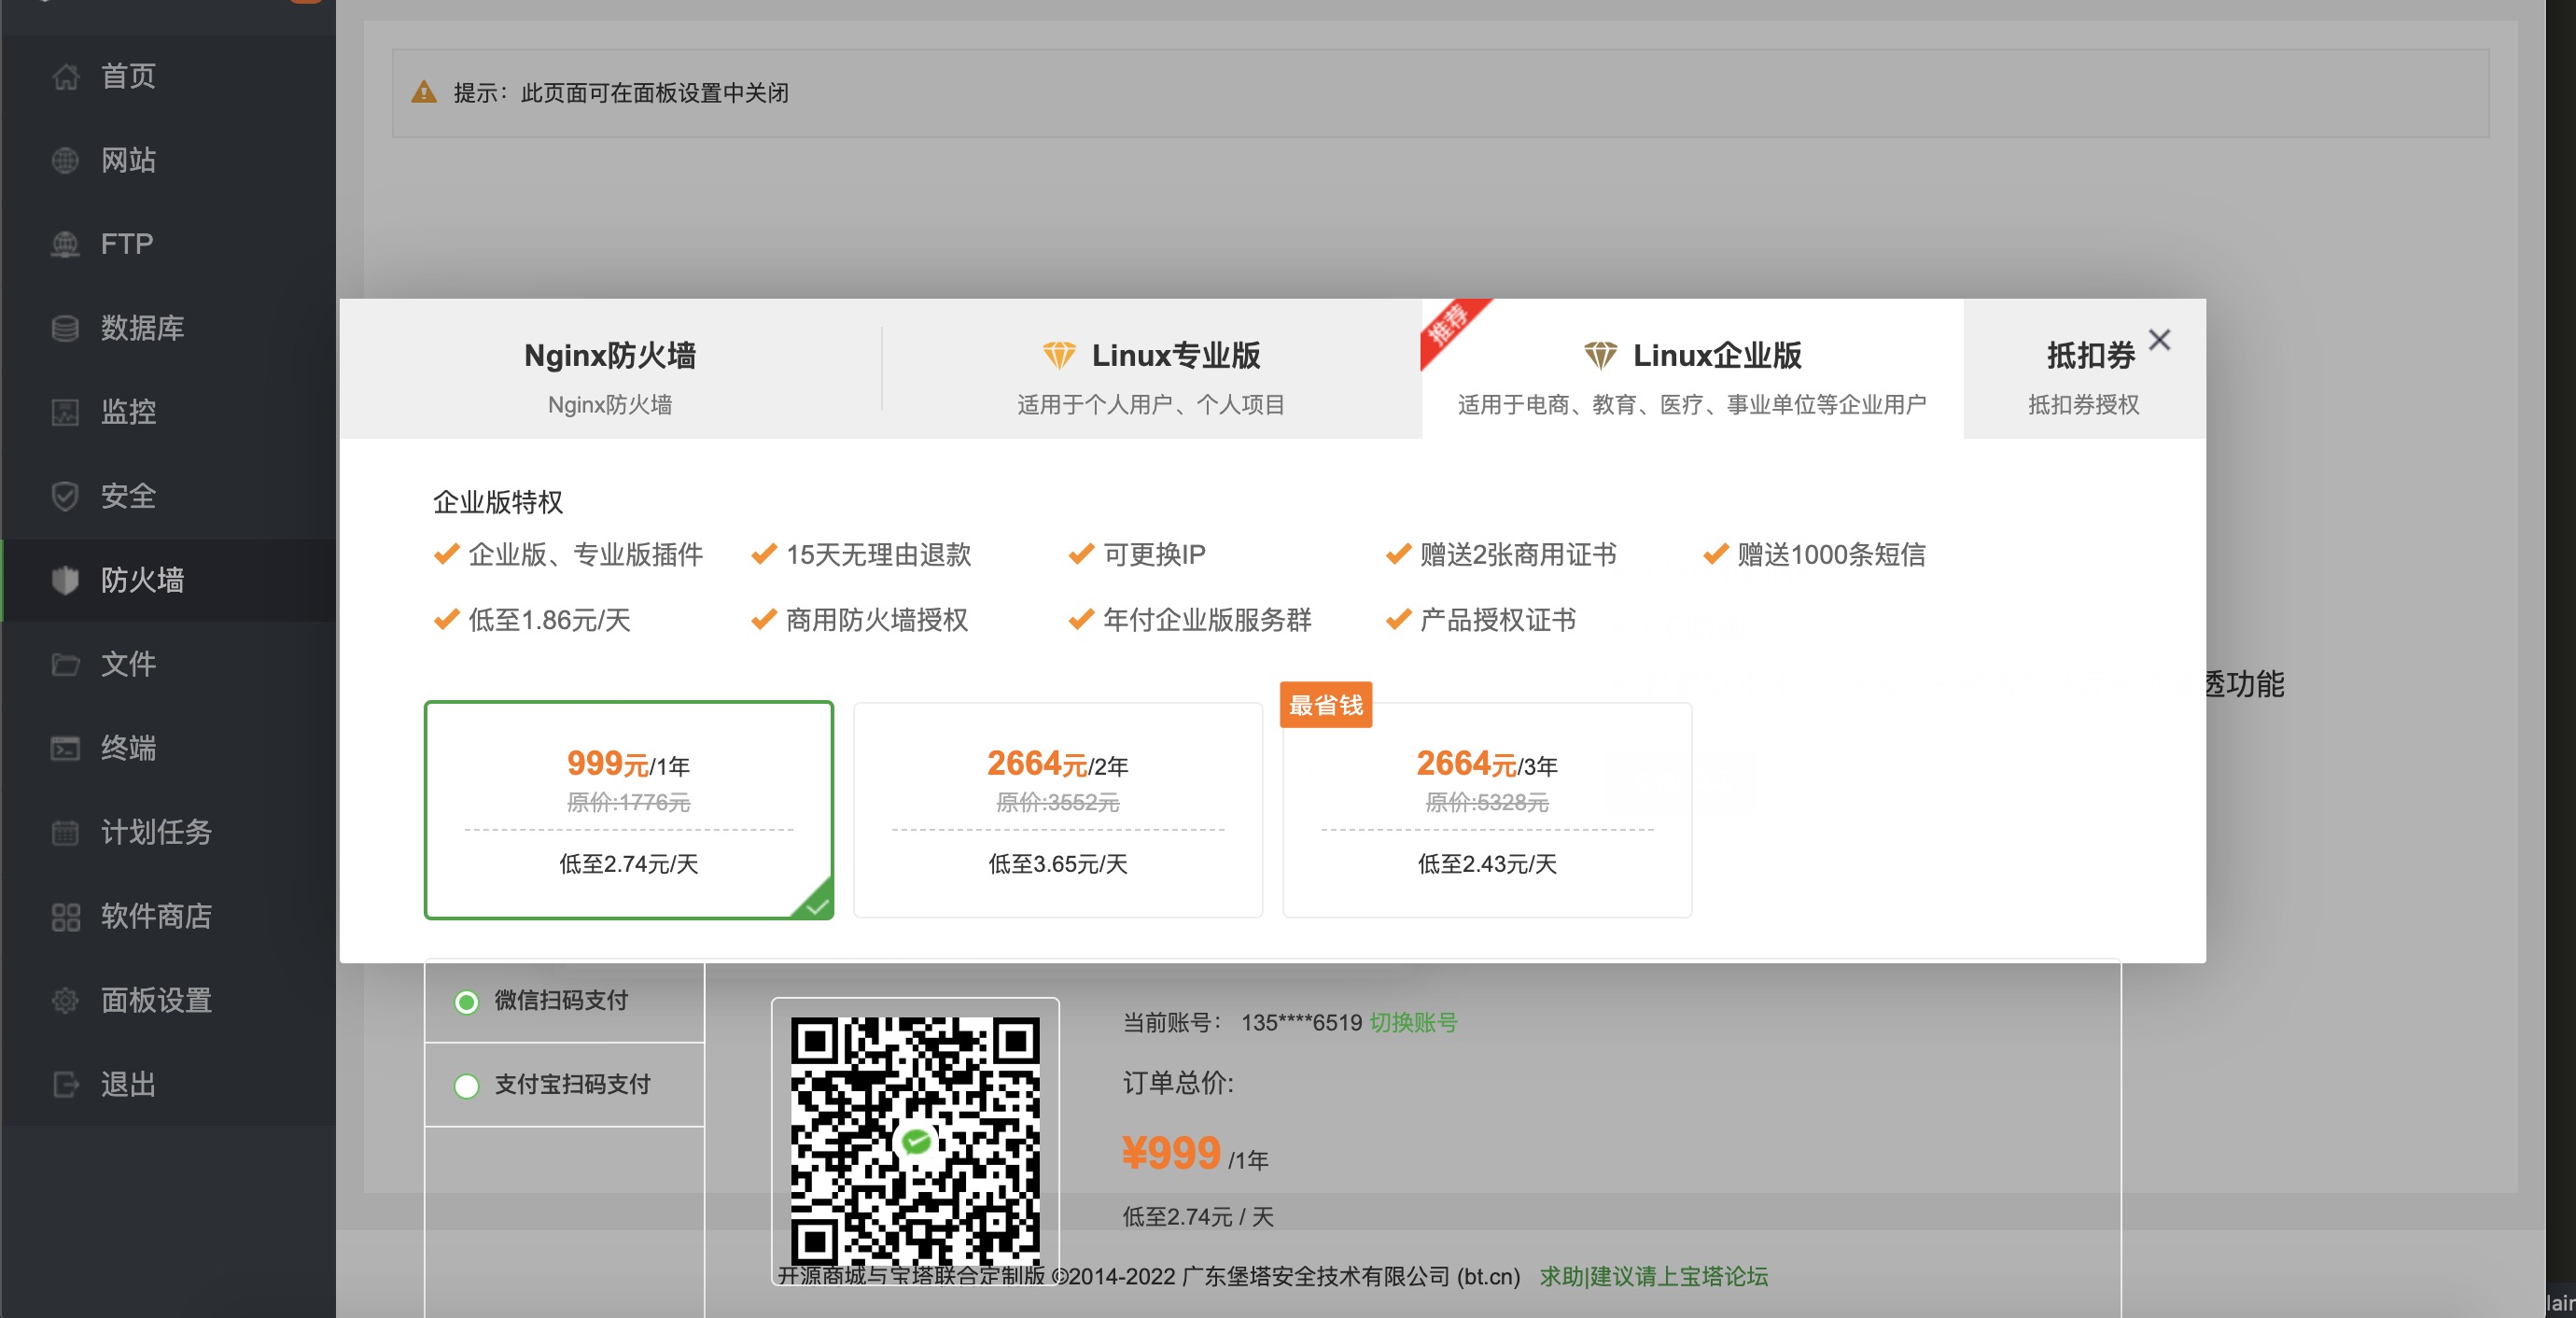Choose the 2664元/2年 plan card
The width and height of the screenshot is (2576, 1318).
1058,809
